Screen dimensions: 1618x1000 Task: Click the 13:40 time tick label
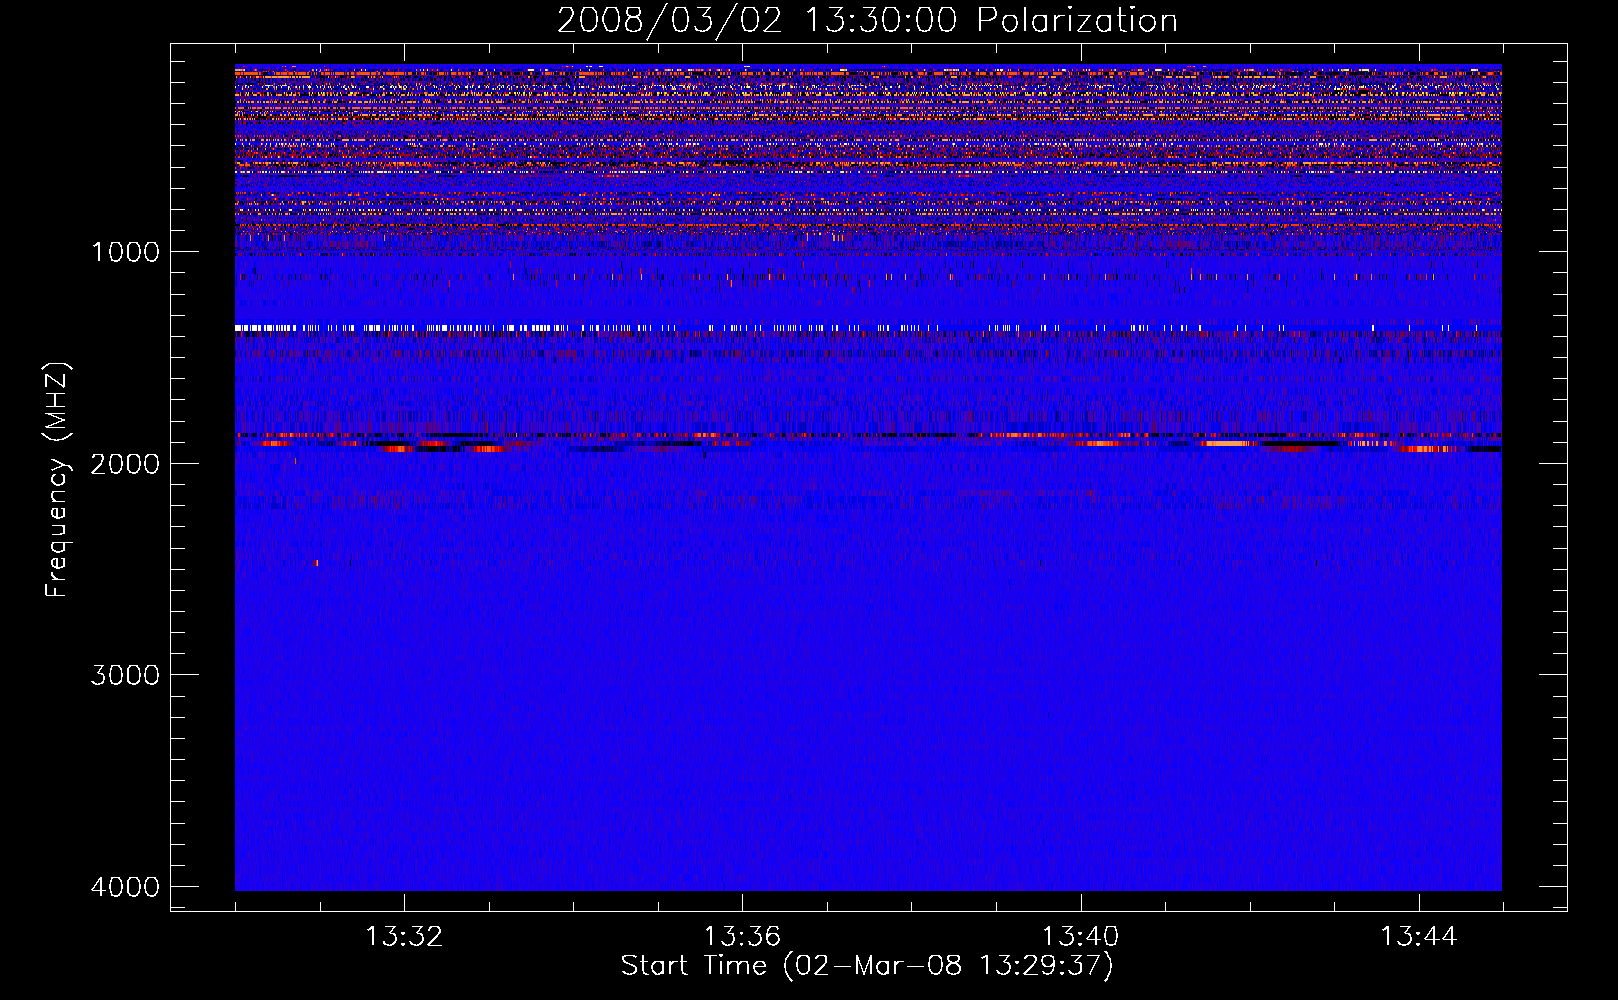coord(1080,937)
